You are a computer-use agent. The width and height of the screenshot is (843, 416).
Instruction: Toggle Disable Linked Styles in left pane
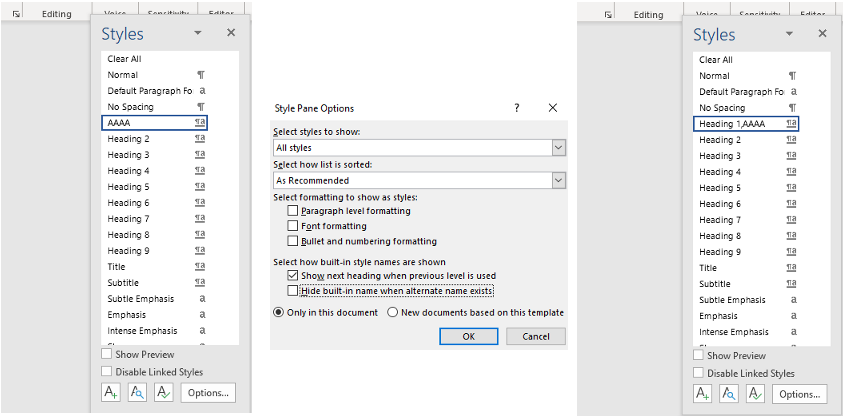click(106, 371)
